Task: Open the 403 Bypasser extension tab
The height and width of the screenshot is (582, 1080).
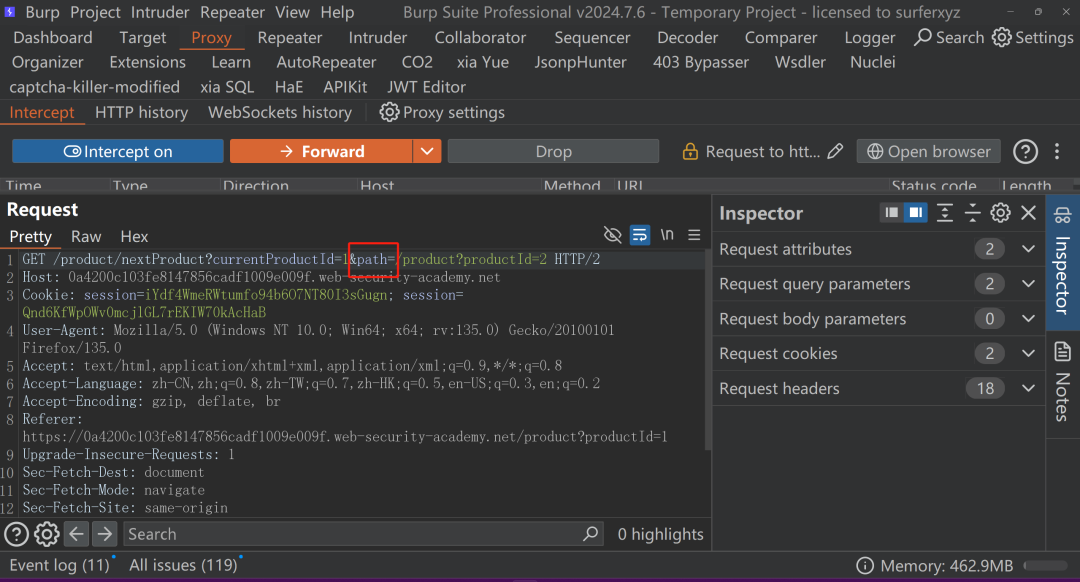Action: pyautogui.click(x=700, y=62)
